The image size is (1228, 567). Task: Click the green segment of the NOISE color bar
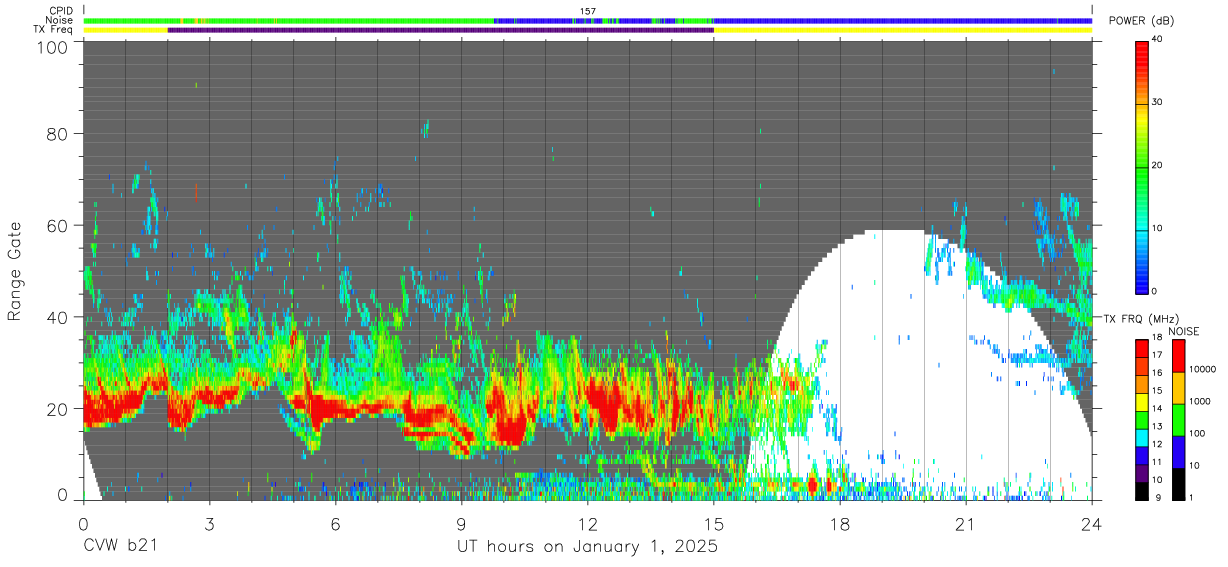click(x=1178, y=420)
